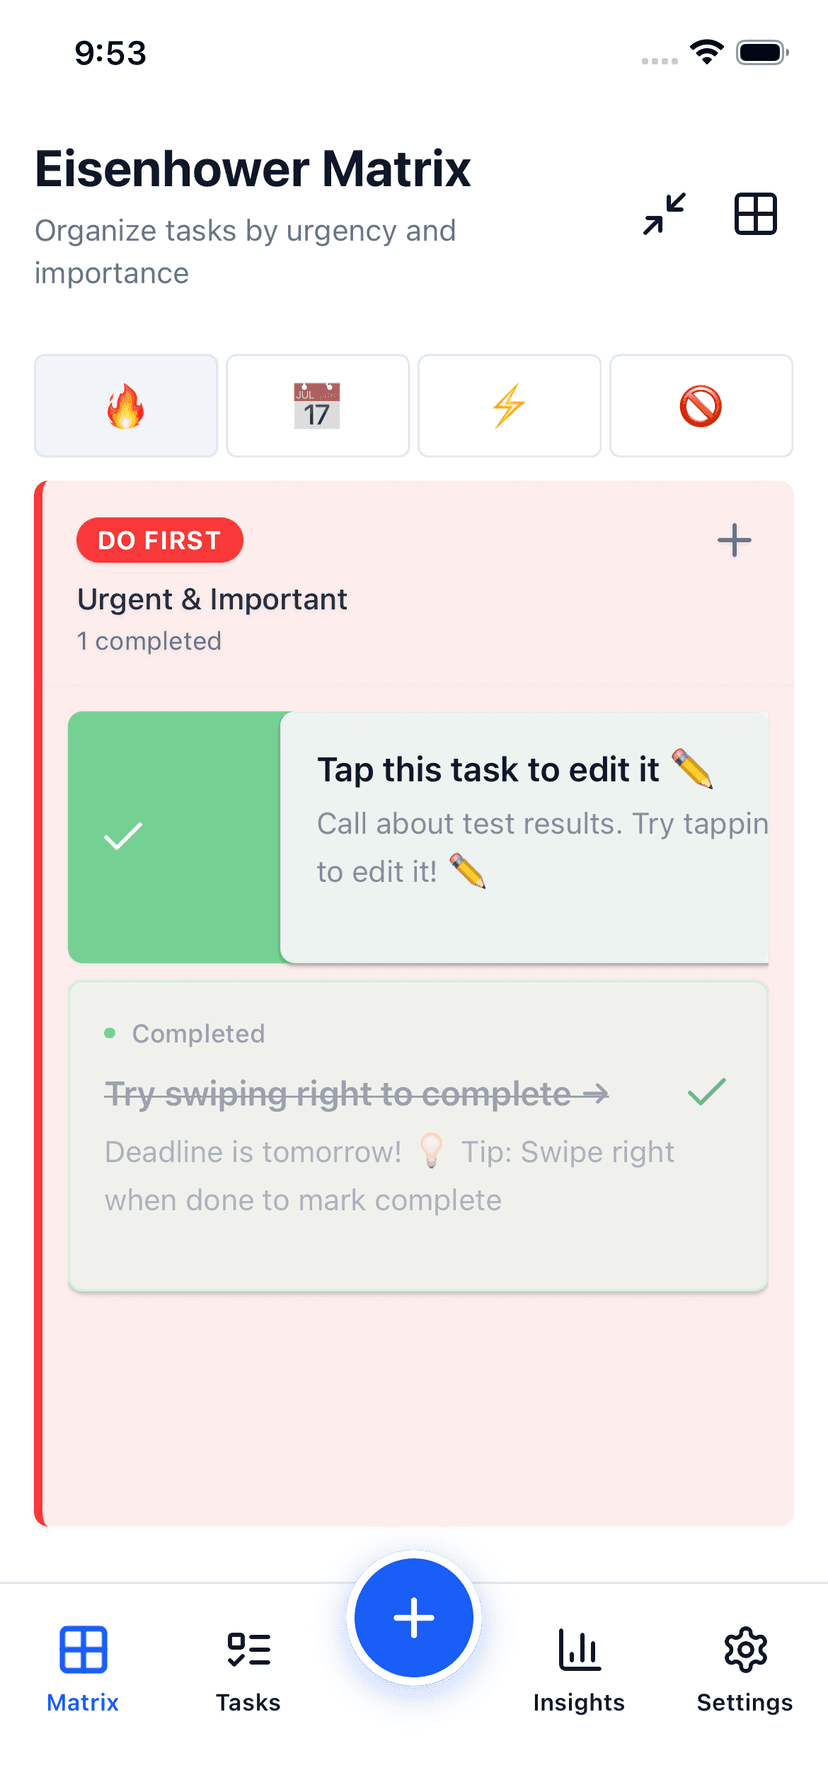Tap the Completed status dot indicator
The height and width of the screenshot is (1792, 828).
click(x=110, y=1033)
